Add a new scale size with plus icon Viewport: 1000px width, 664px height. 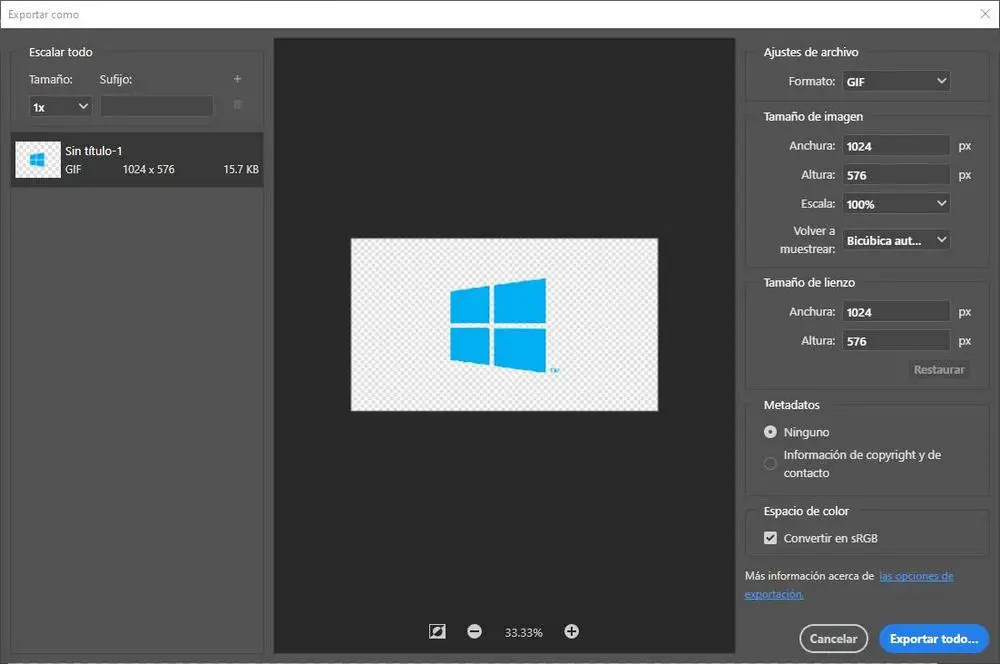(237, 79)
